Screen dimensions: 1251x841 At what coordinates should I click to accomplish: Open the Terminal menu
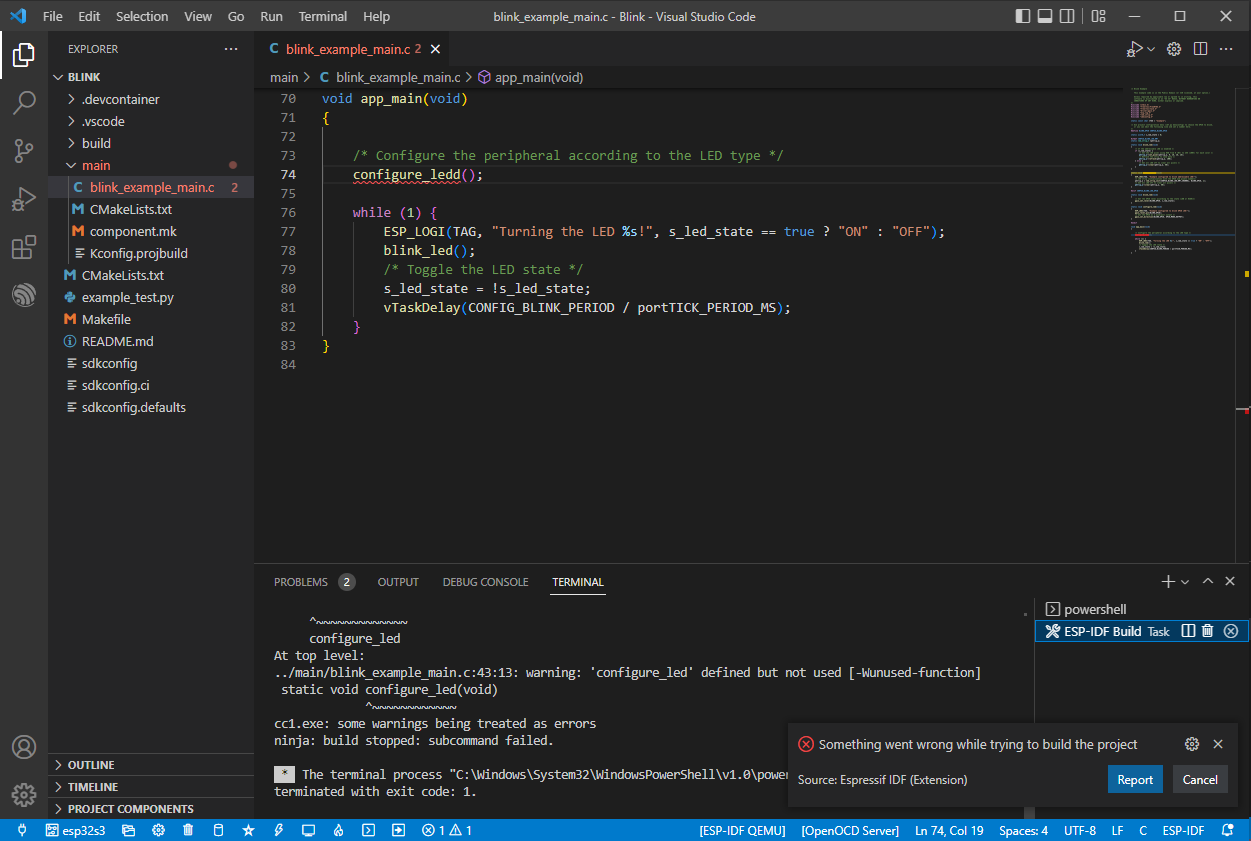coord(323,17)
